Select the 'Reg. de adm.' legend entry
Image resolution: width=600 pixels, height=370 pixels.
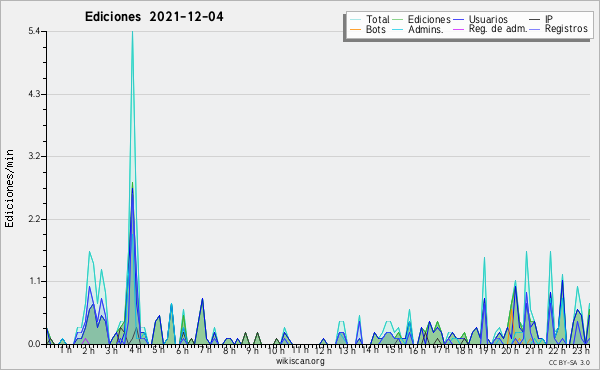click(x=490, y=29)
